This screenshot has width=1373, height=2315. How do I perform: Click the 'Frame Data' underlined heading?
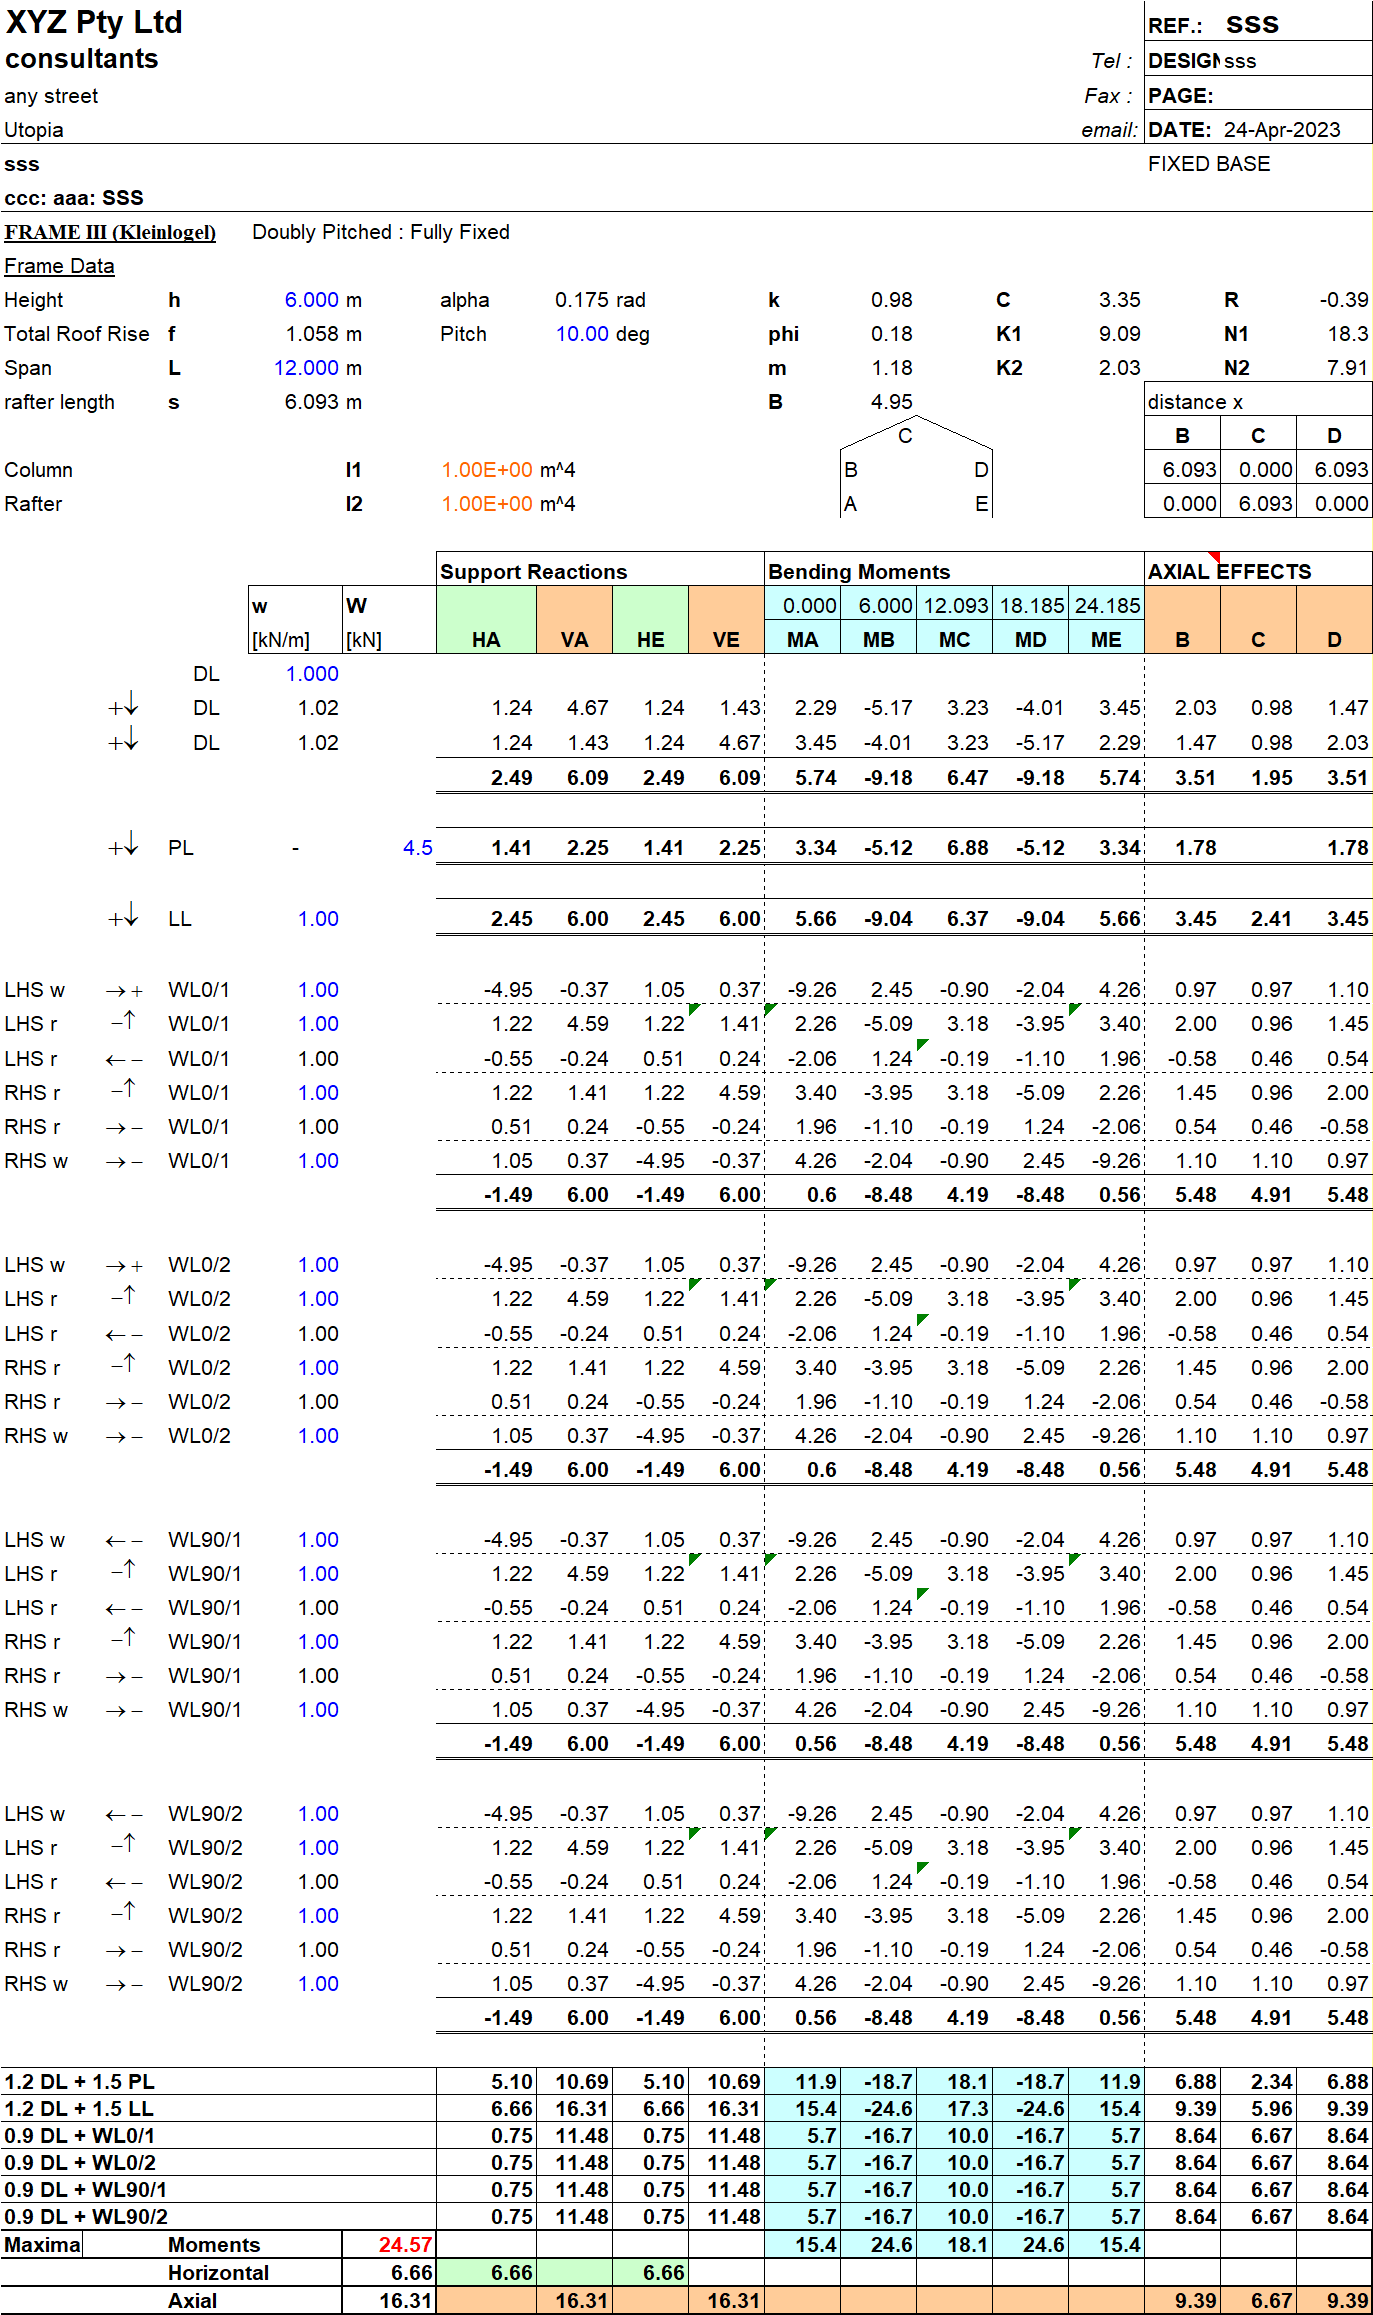(59, 266)
